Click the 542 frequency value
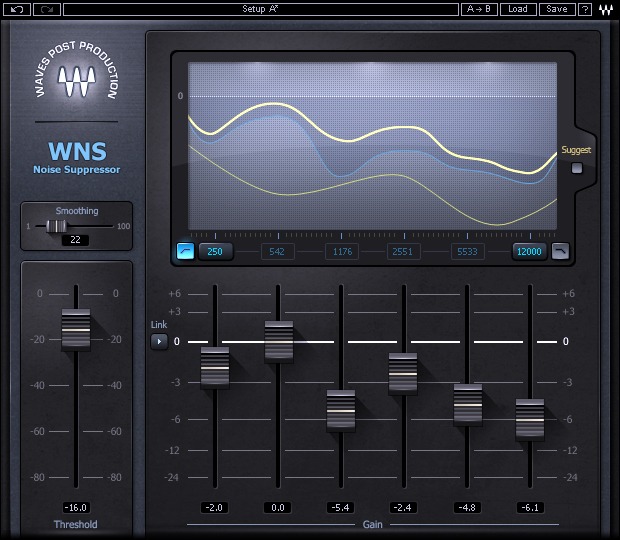 277,251
